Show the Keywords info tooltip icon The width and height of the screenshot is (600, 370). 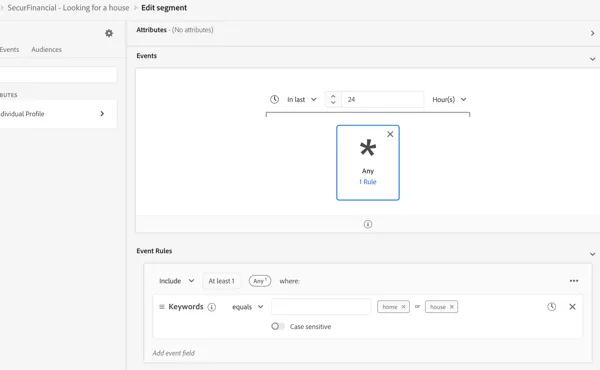coord(212,307)
